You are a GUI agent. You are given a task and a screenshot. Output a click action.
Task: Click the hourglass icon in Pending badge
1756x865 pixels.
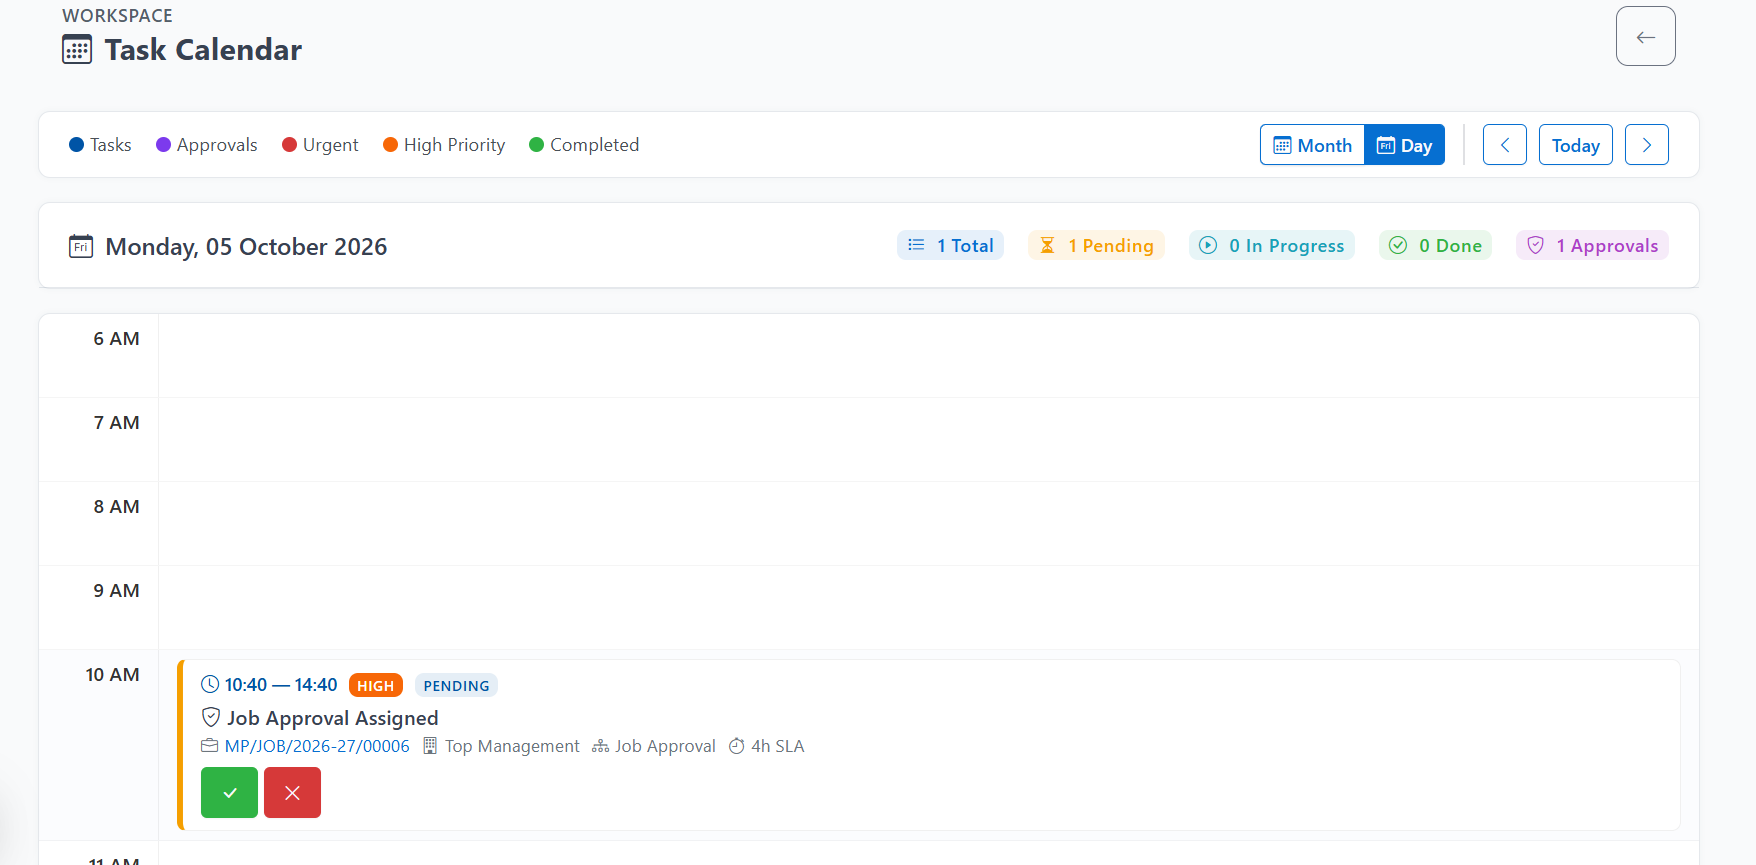pyautogui.click(x=1047, y=245)
